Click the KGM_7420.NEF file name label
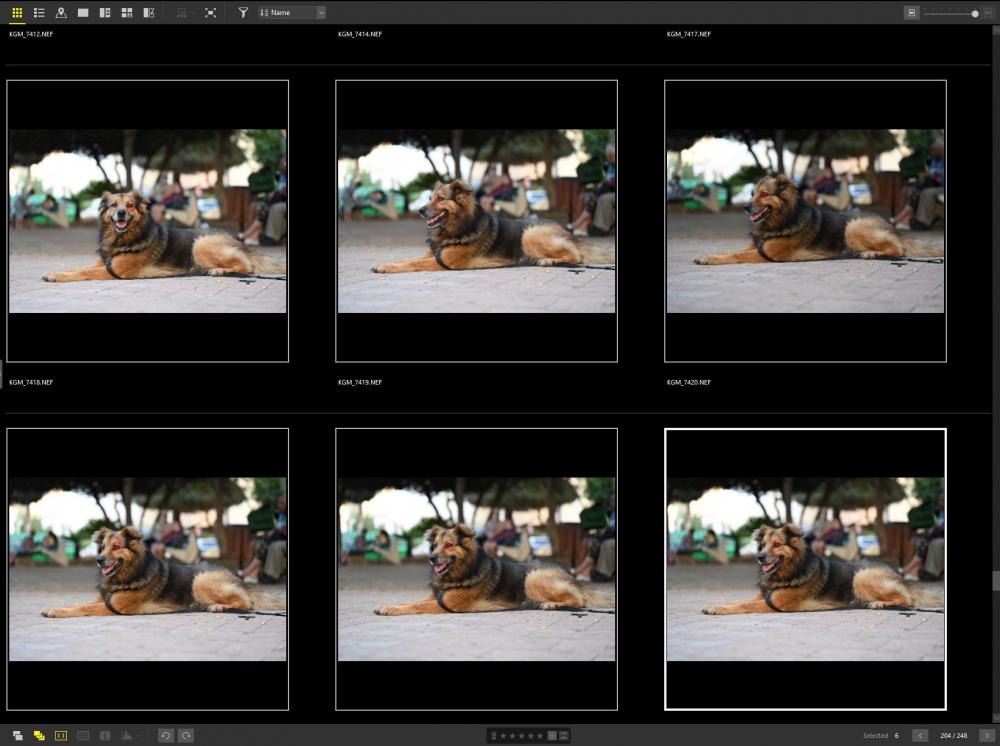Image resolution: width=1000 pixels, height=746 pixels. [689, 383]
